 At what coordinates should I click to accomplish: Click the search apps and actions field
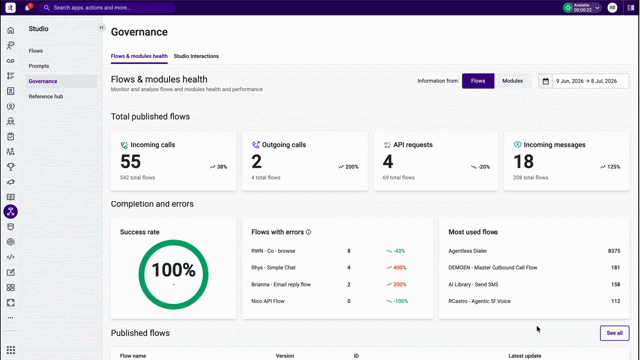107,7
